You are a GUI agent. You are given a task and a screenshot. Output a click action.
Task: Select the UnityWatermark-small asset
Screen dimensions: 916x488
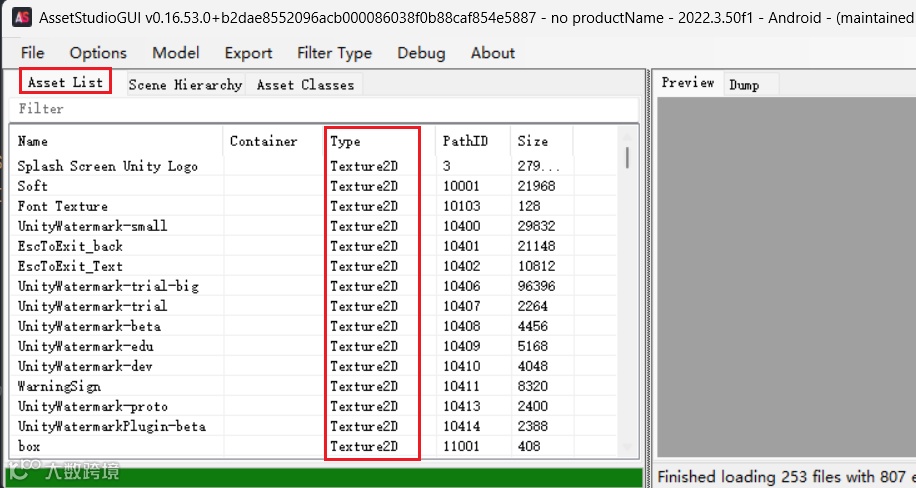(x=92, y=226)
